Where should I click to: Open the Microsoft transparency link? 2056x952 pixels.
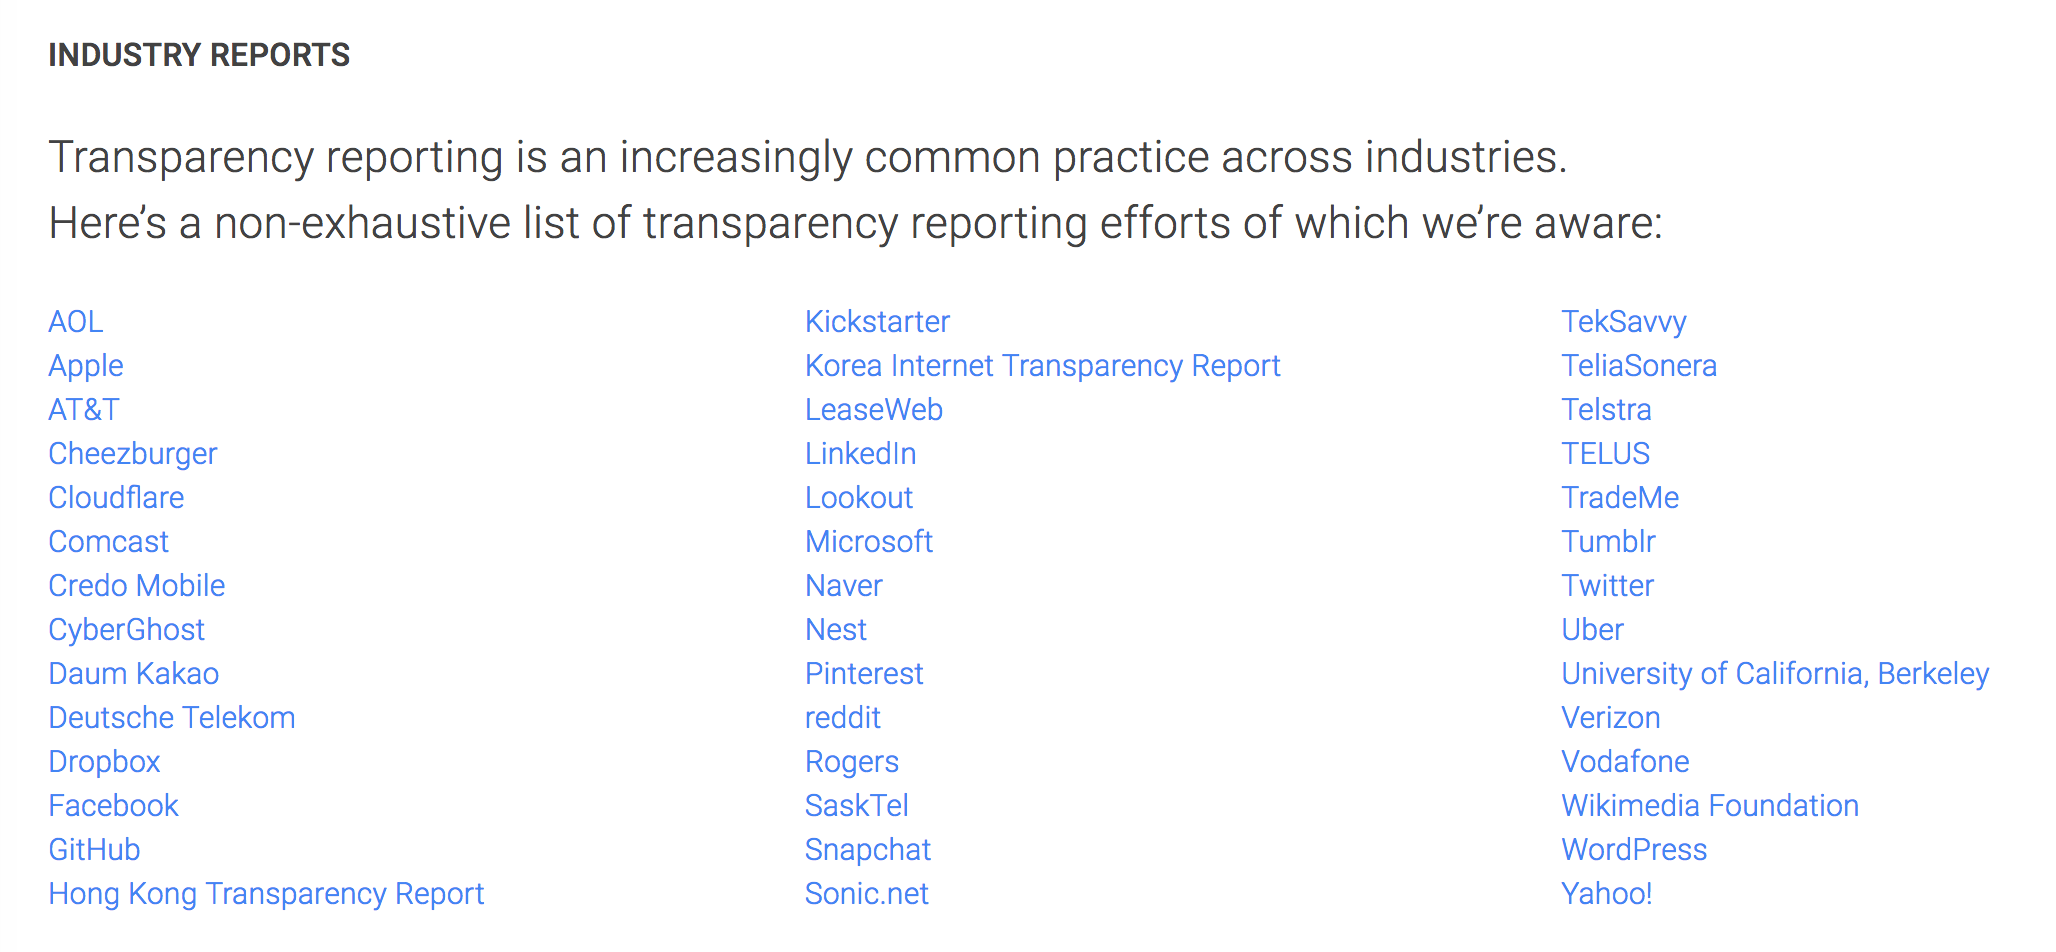[868, 542]
